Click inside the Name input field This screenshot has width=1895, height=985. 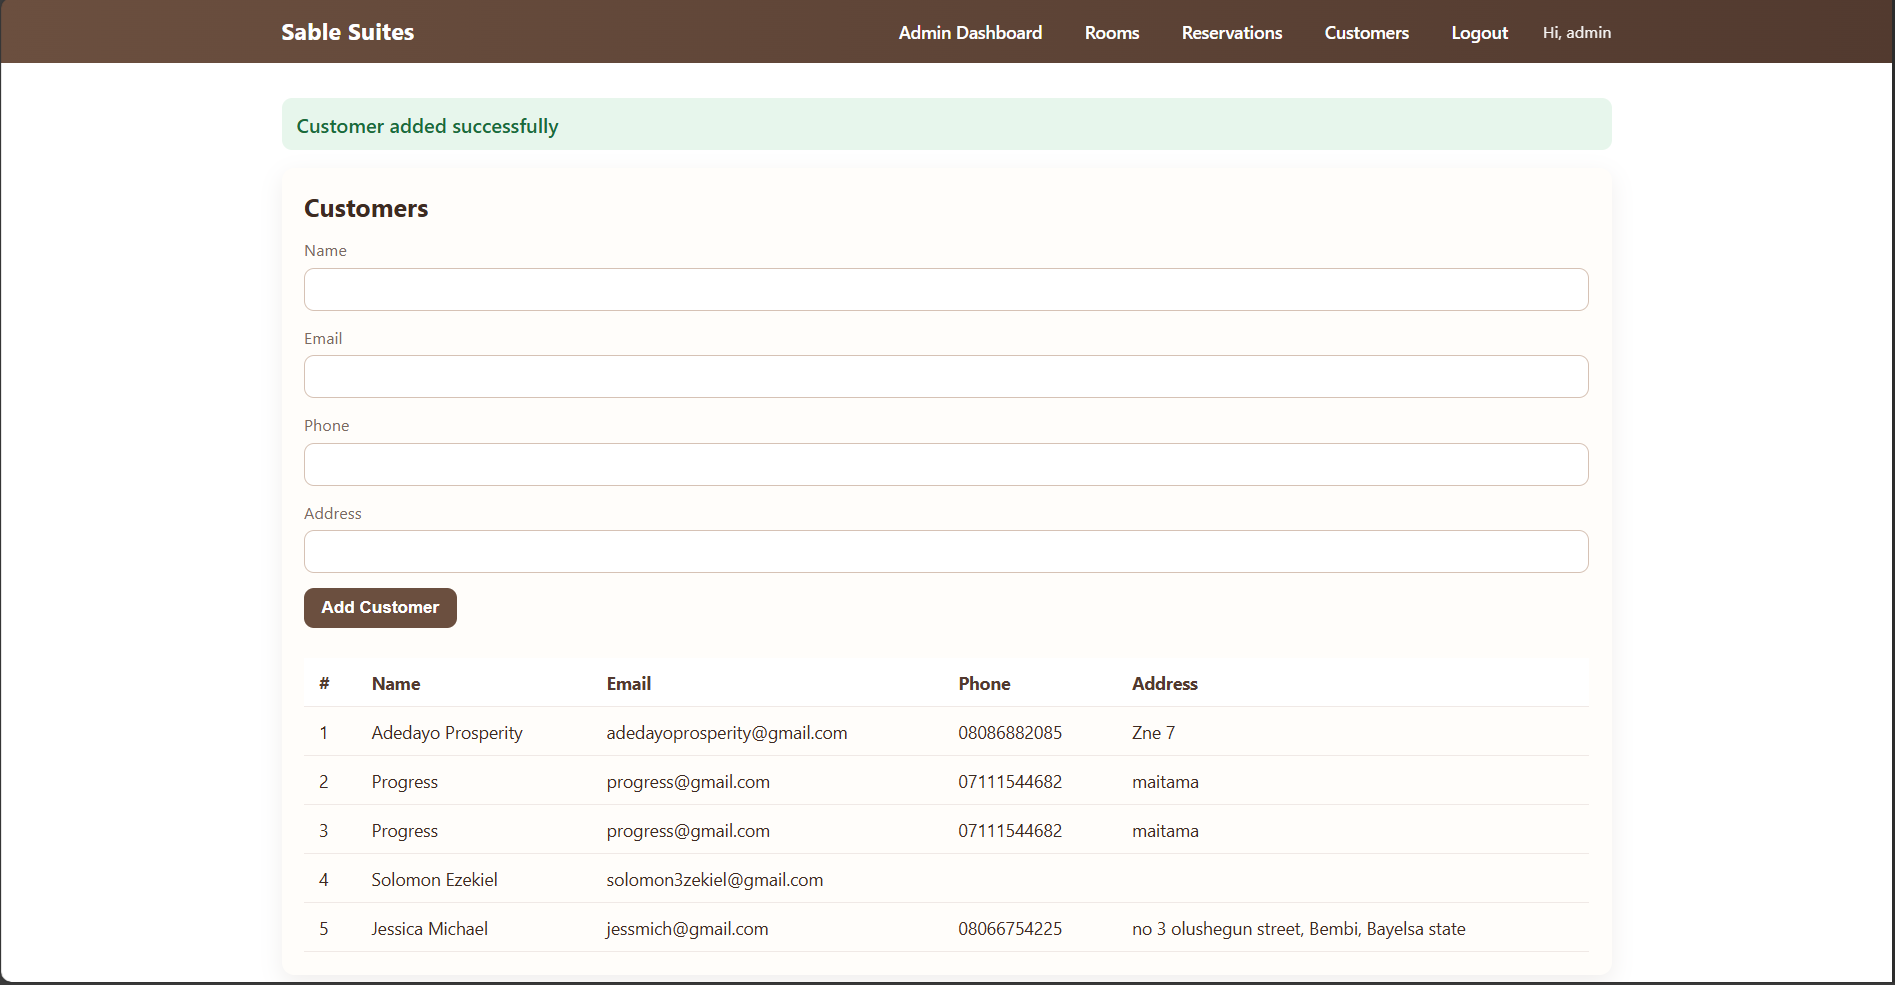pyautogui.click(x=945, y=289)
